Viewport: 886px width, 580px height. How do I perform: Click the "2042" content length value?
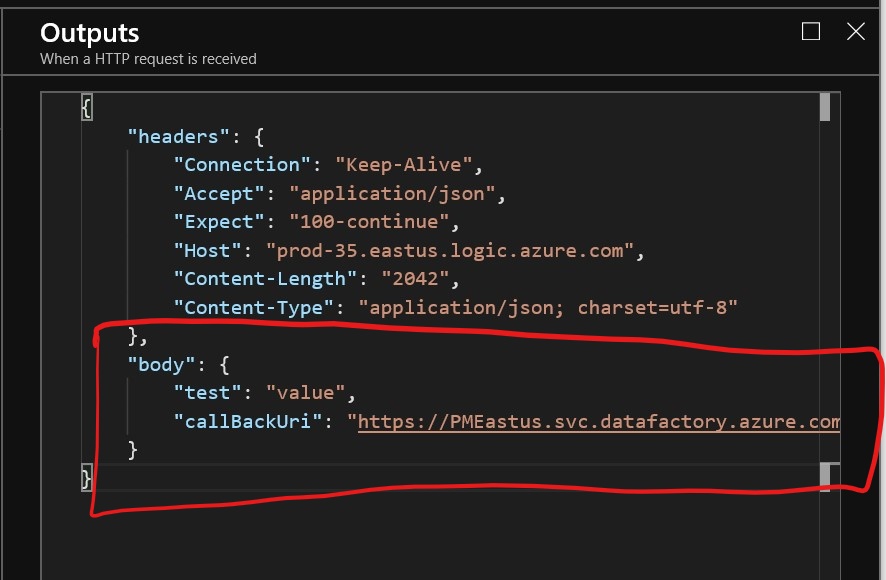click(416, 279)
